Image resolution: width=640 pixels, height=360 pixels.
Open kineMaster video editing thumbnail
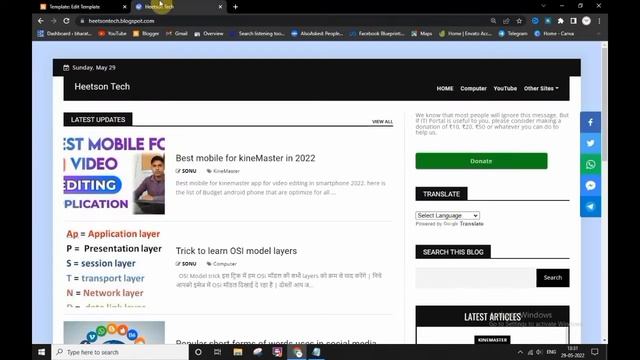114,176
